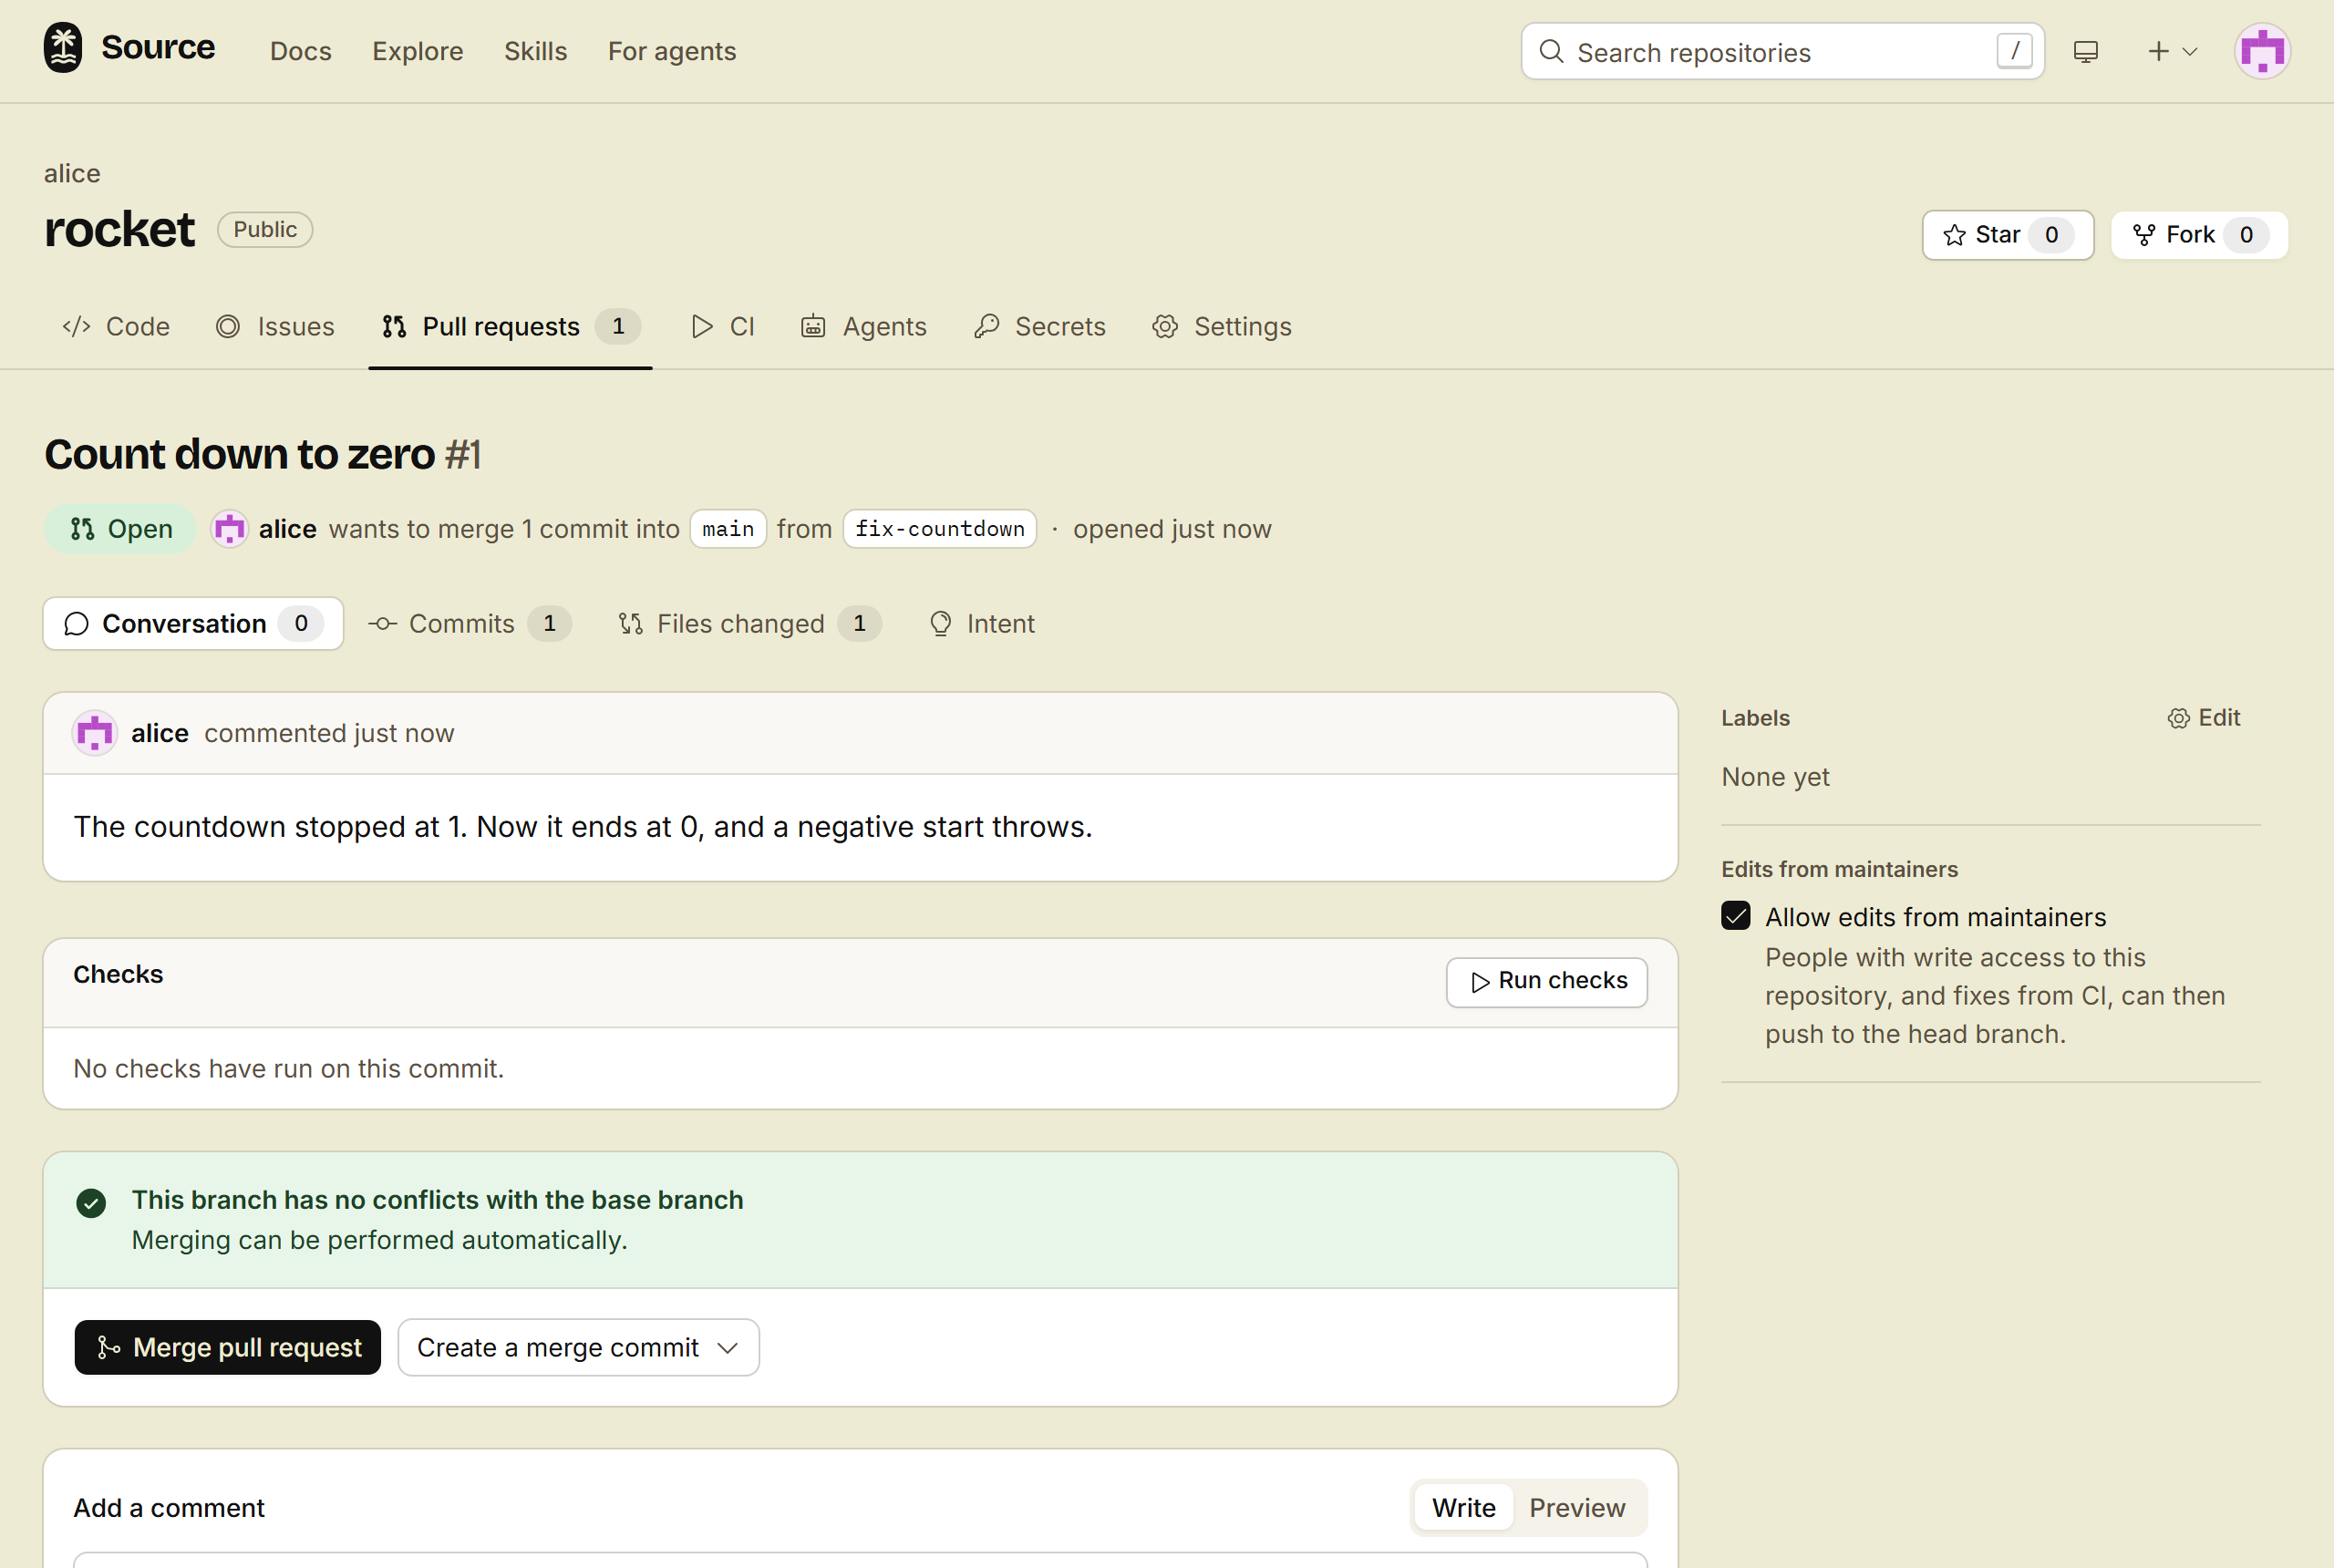Click the alice author name beside Open badge
2334x1568 pixels.
point(287,528)
